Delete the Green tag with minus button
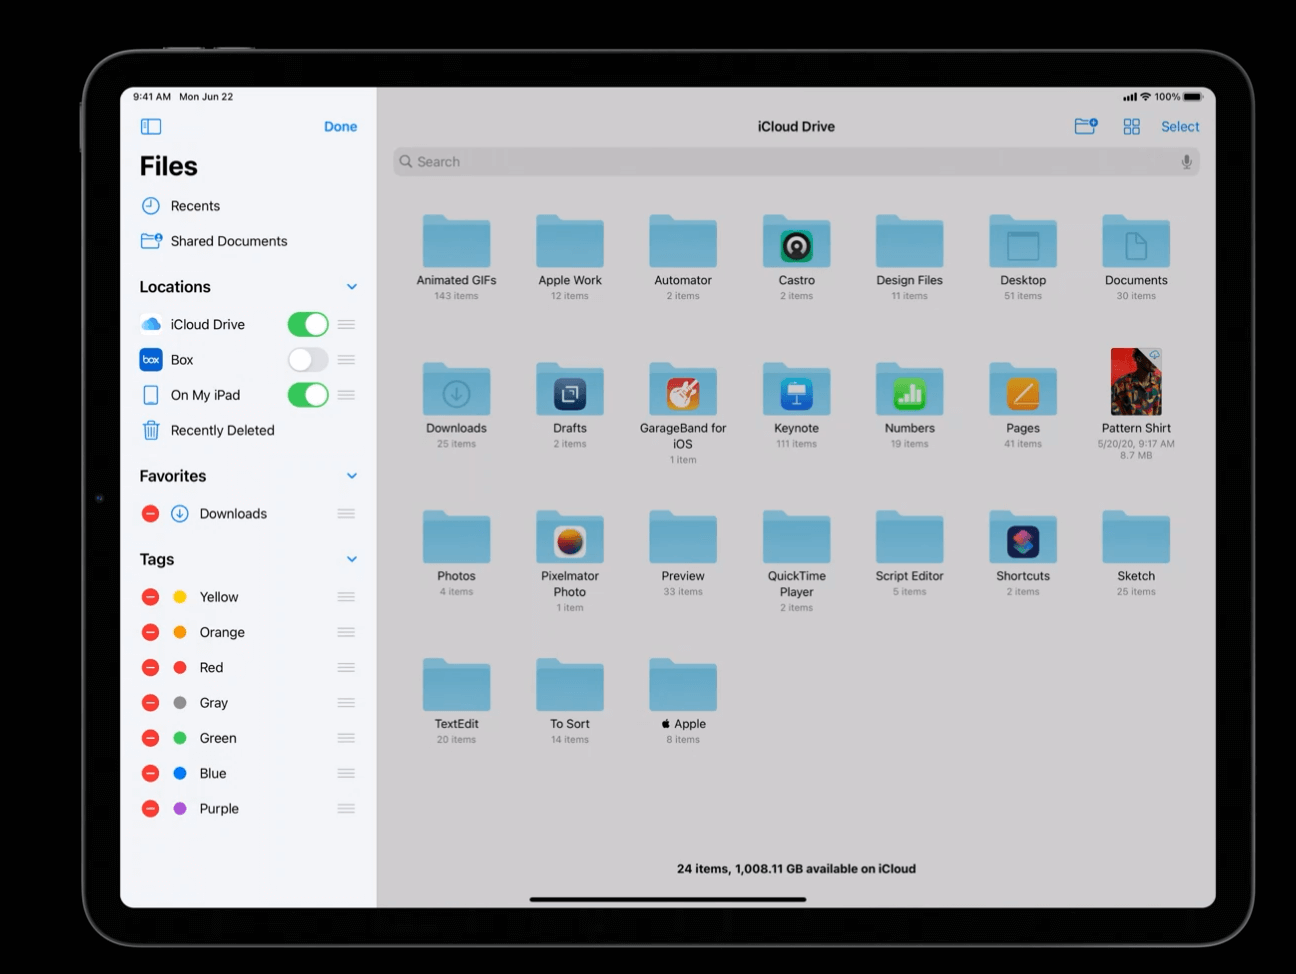This screenshot has width=1296, height=974. tap(151, 738)
